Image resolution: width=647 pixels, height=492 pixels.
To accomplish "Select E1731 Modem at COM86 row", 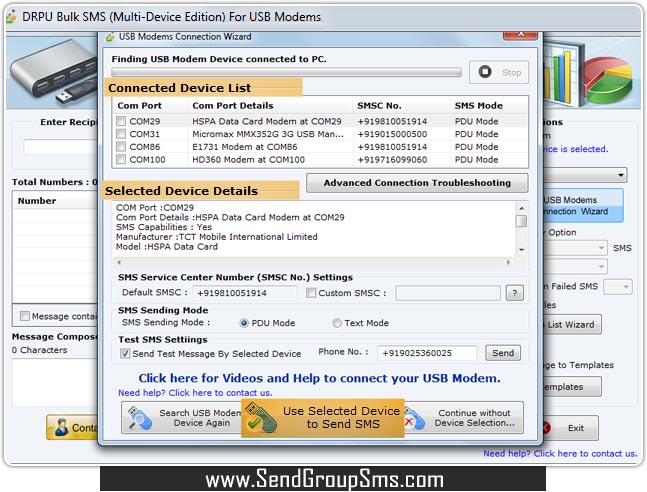I will (320, 147).
